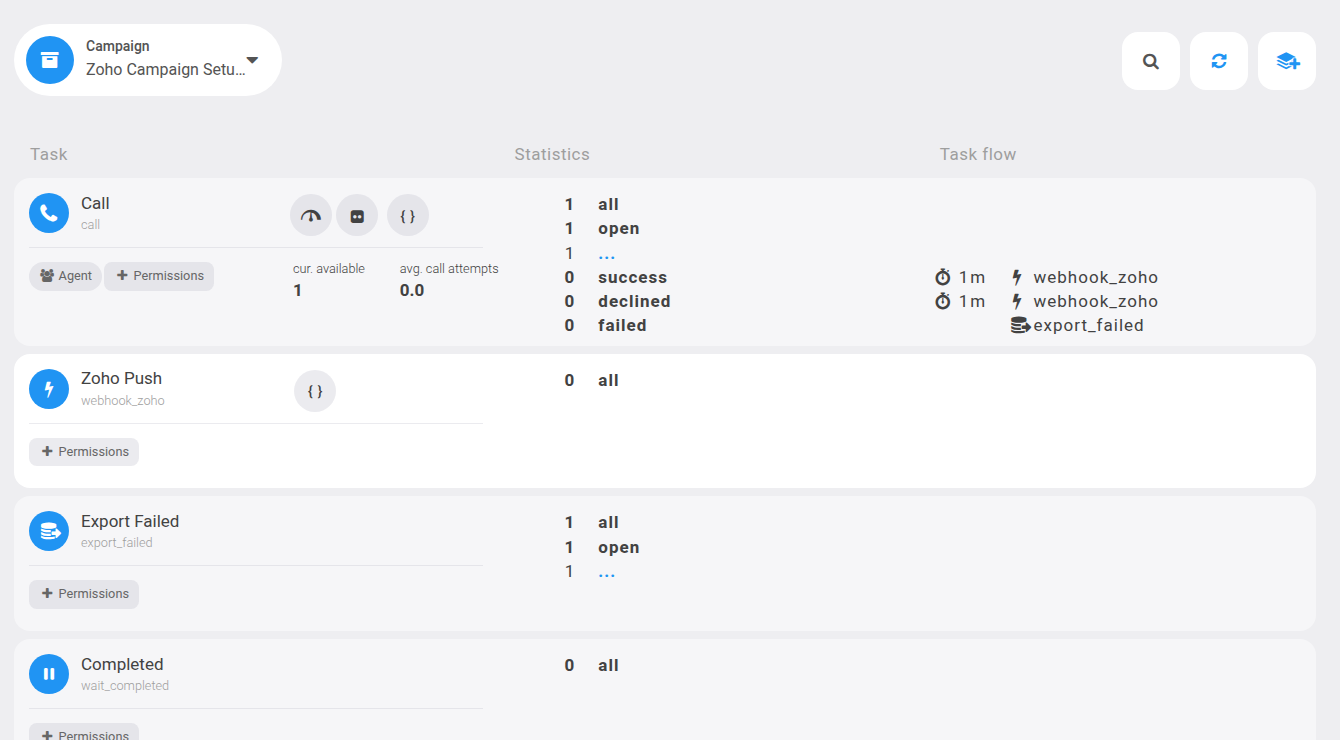Expand the ellipsis under Export Failed statistics
Image resolution: width=1340 pixels, height=740 pixels.
point(606,572)
